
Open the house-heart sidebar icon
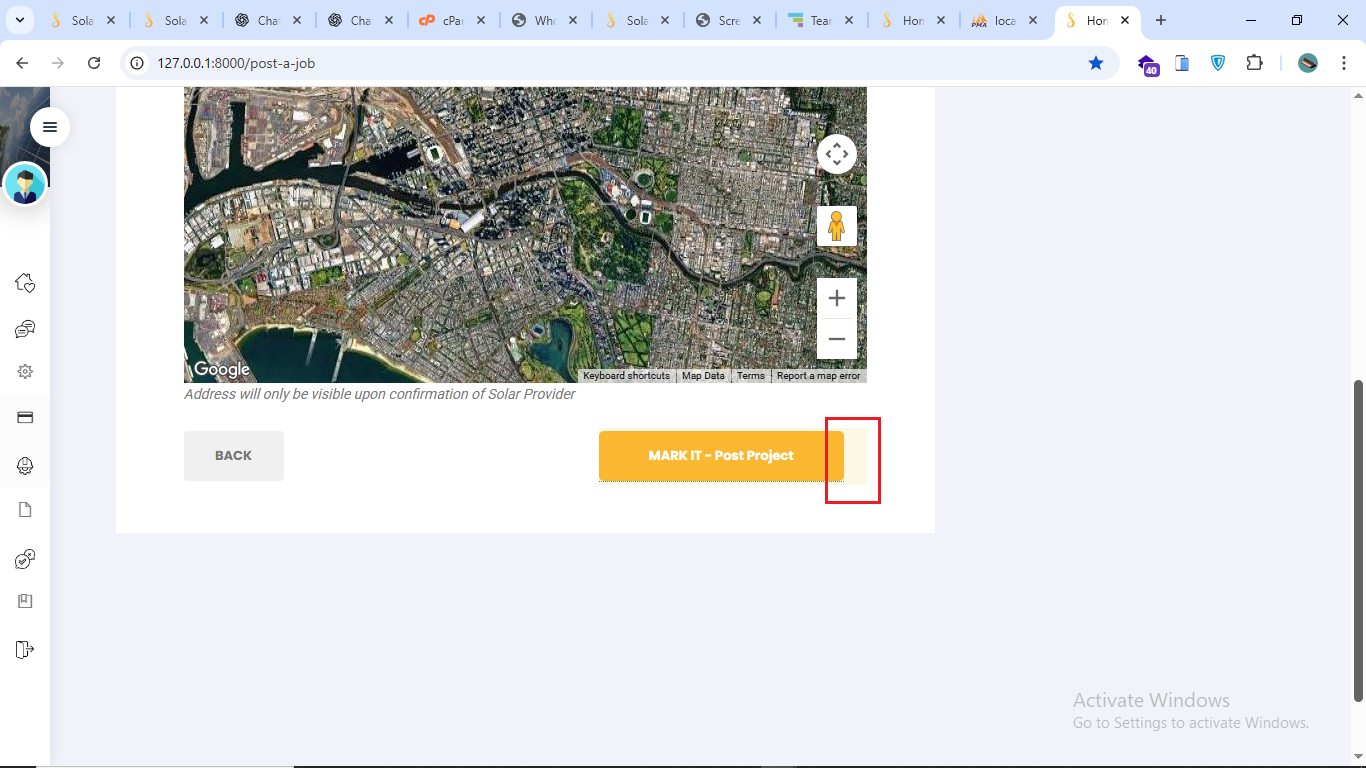click(x=25, y=283)
